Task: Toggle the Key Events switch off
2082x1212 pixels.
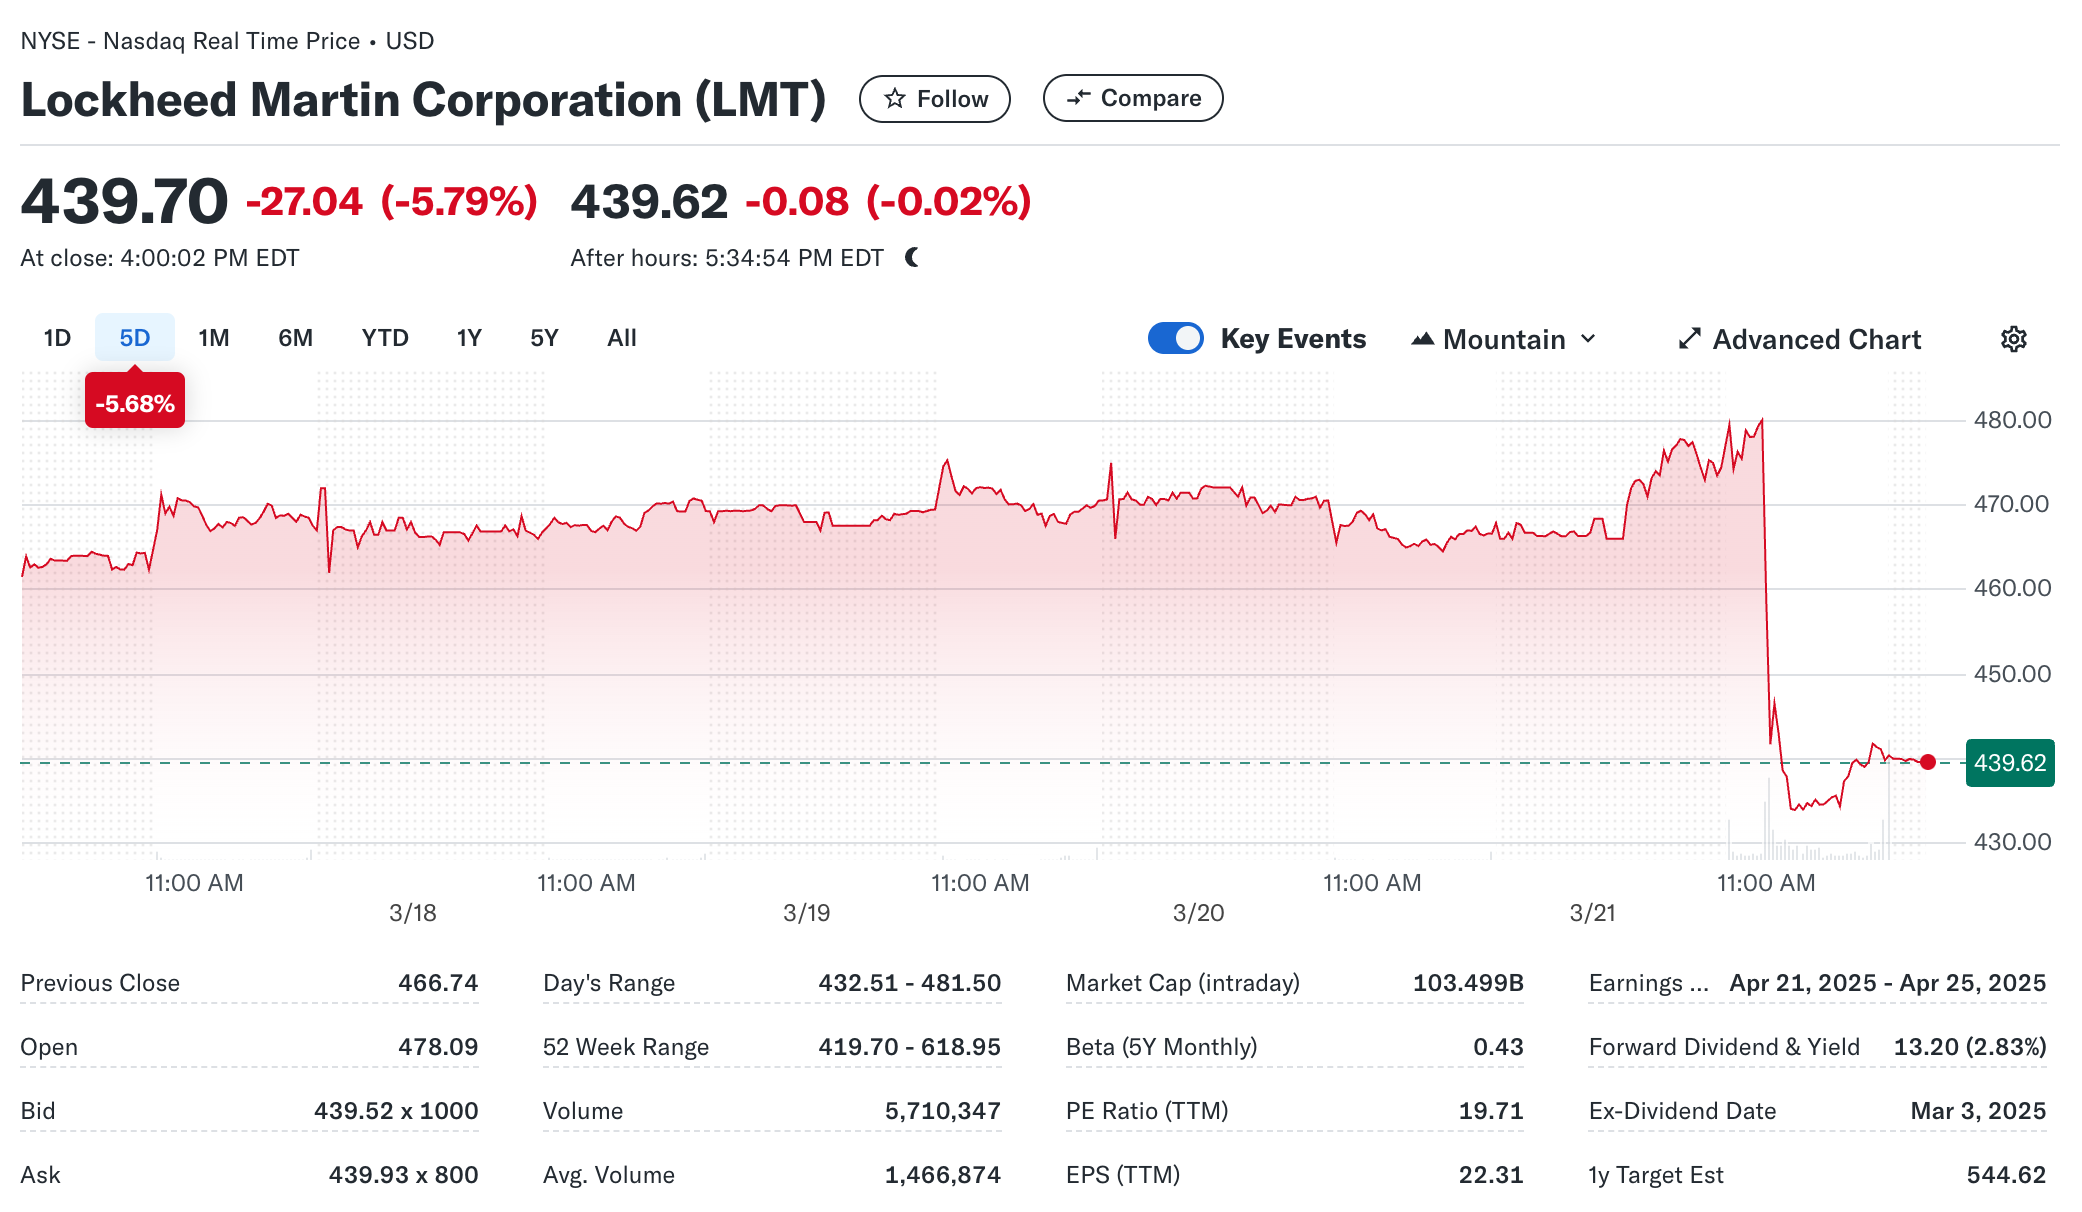Action: pyautogui.click(x=1175, y=339)
